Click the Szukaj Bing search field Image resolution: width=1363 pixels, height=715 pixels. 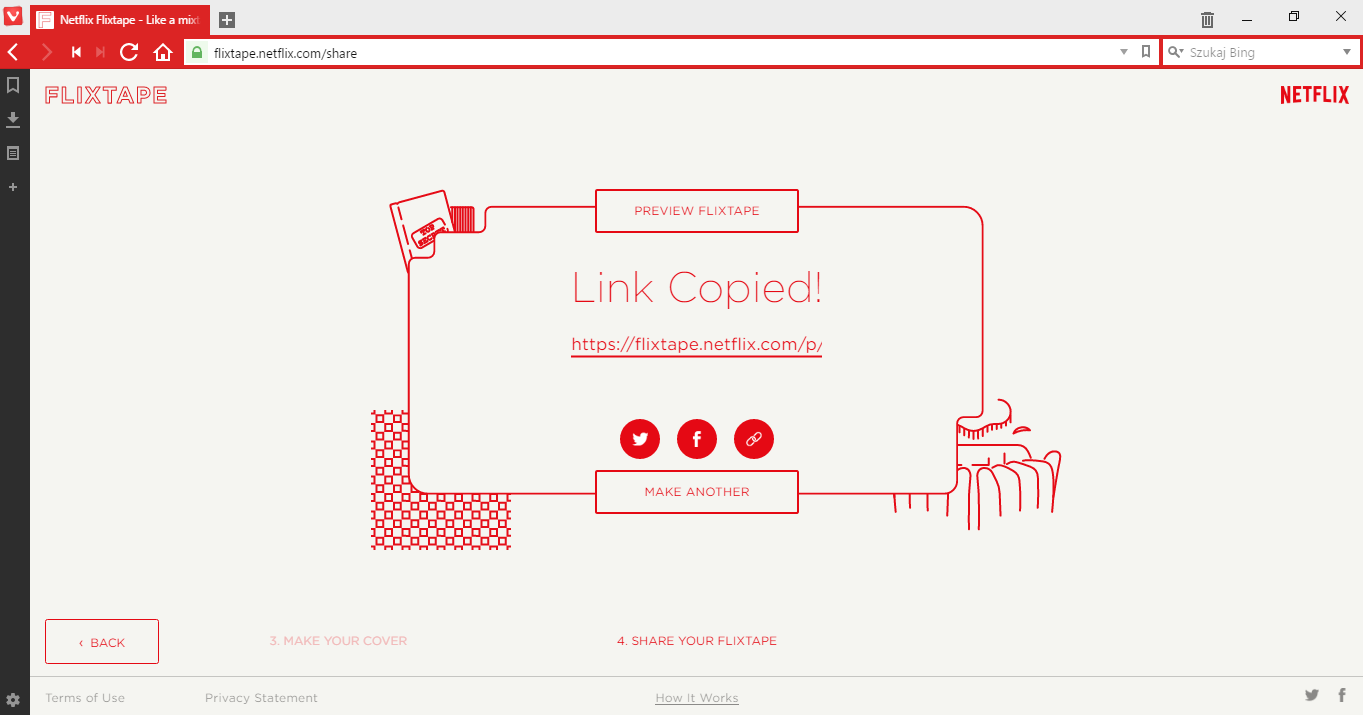(x=1261, y=52)
